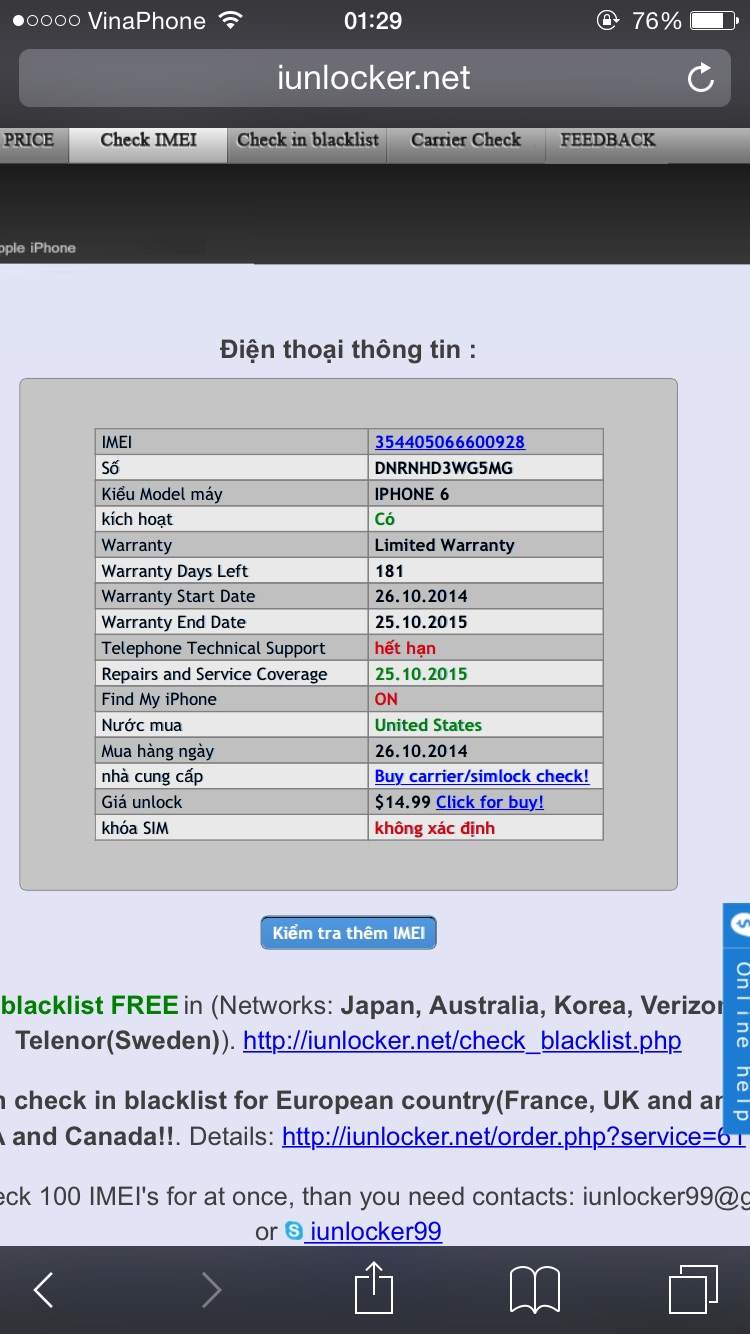Viewport: 750px width, 1334px height.
Task: Tap the Click for buy! link
Action: (x=489, y=802)
